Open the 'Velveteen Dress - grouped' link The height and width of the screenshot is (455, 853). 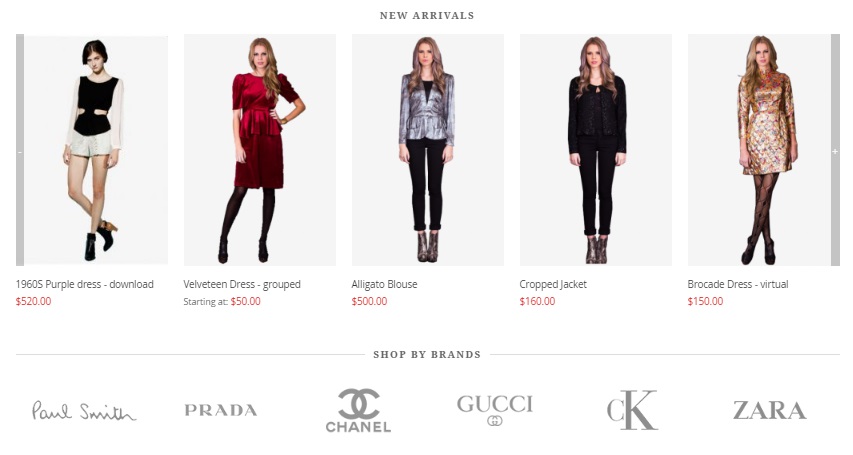click(242, 284)
